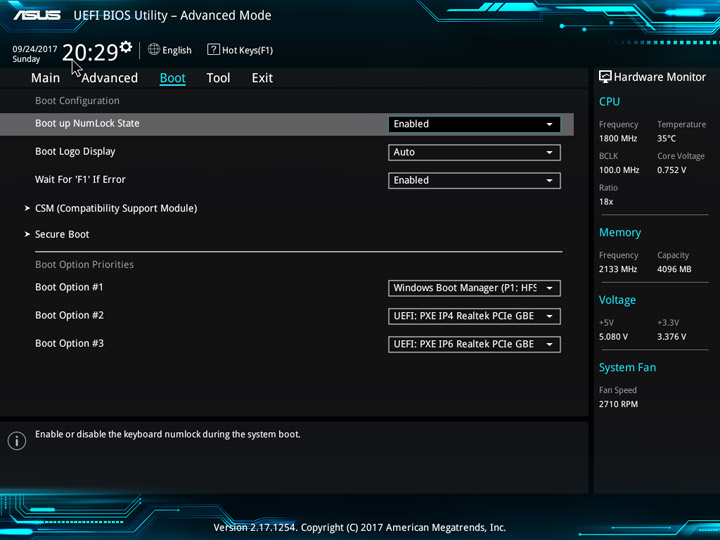Viewport: 720px width, 540px height.
Task: Click the System Fan section heading
Action: click(627, 367)
